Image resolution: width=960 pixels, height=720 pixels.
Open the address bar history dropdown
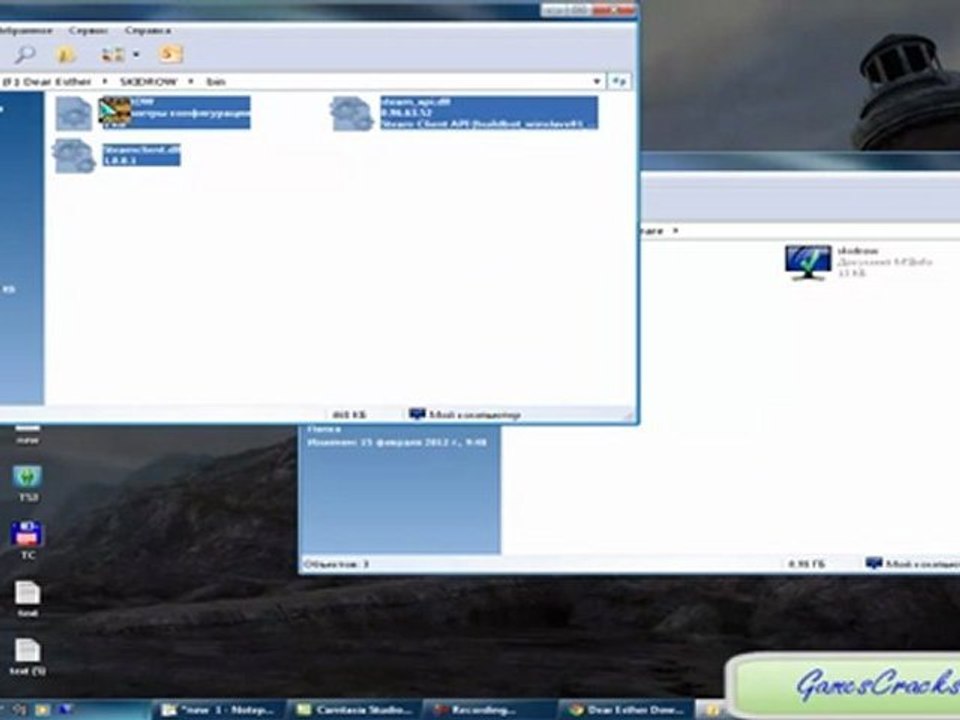tap(596, 81)
